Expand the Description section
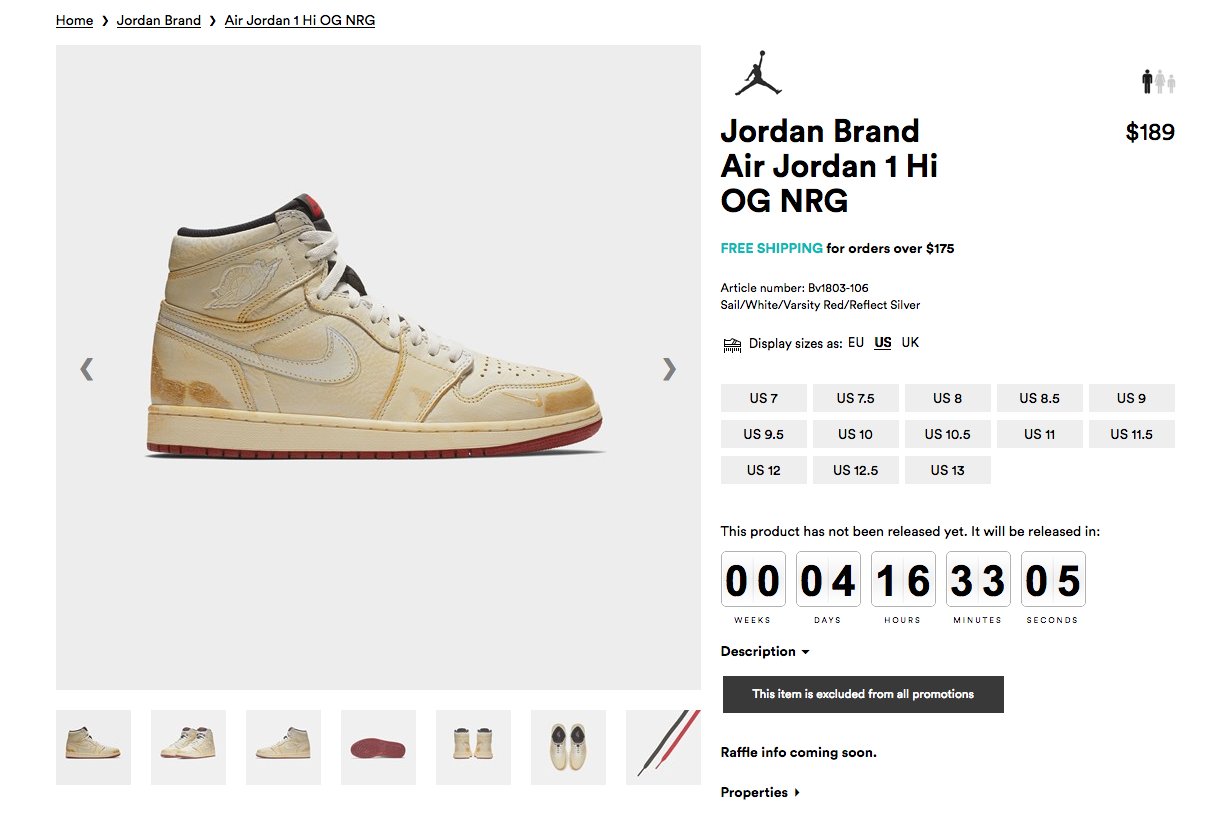 tap(765, 651)
